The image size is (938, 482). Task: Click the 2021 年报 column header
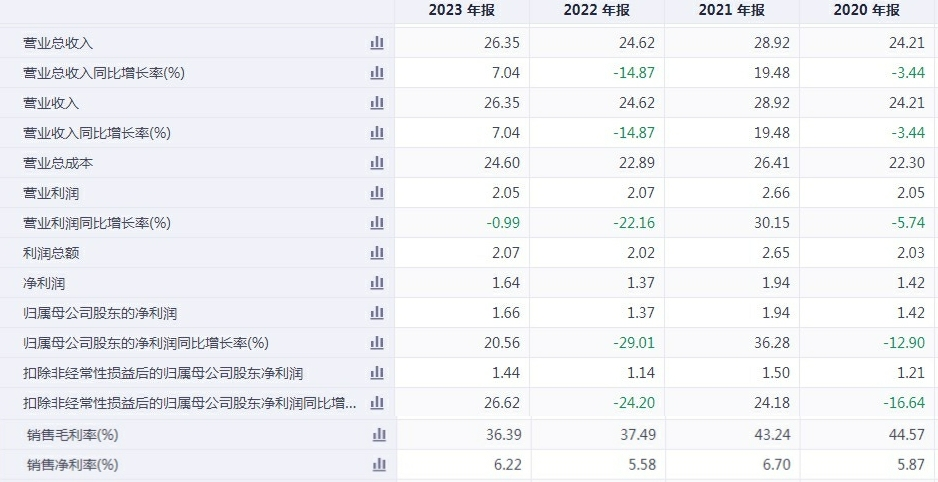pyautogui.click(x=732, y=10)
